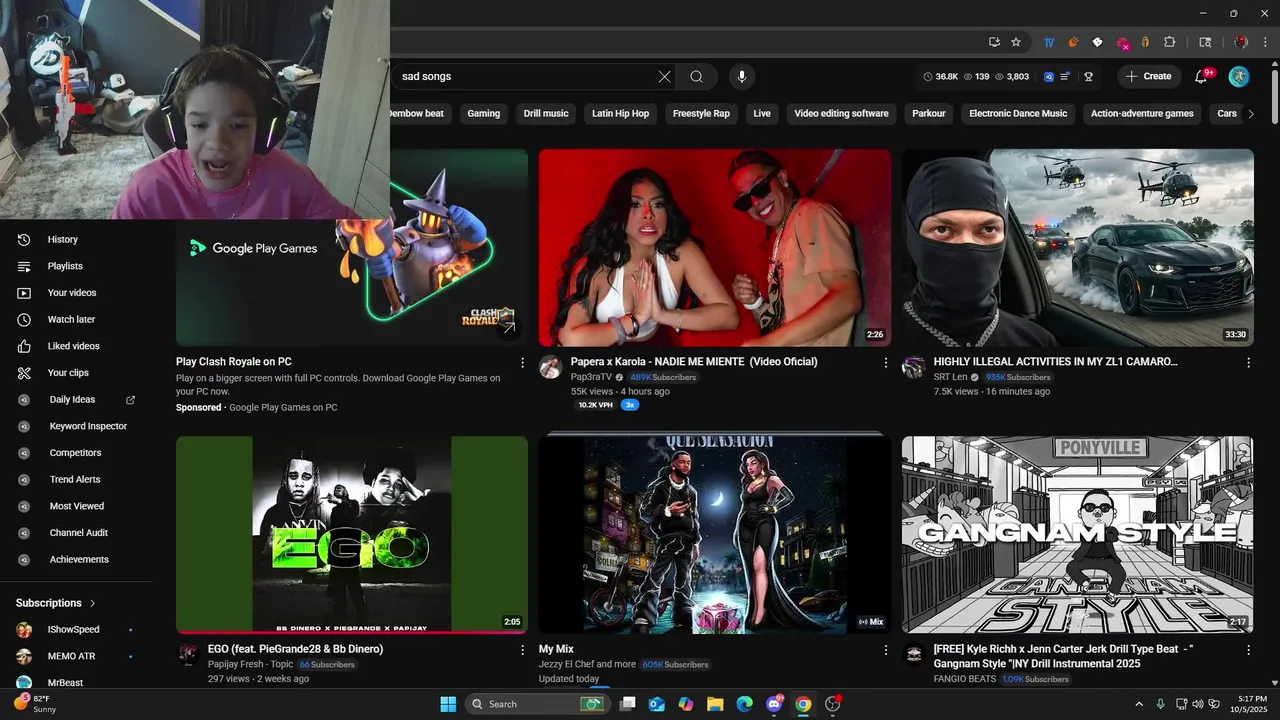Image resolution: width=1280 pixels, height=720 pixels.
Task: Open Playlists in the sidebar
Action: coord(65,266)
